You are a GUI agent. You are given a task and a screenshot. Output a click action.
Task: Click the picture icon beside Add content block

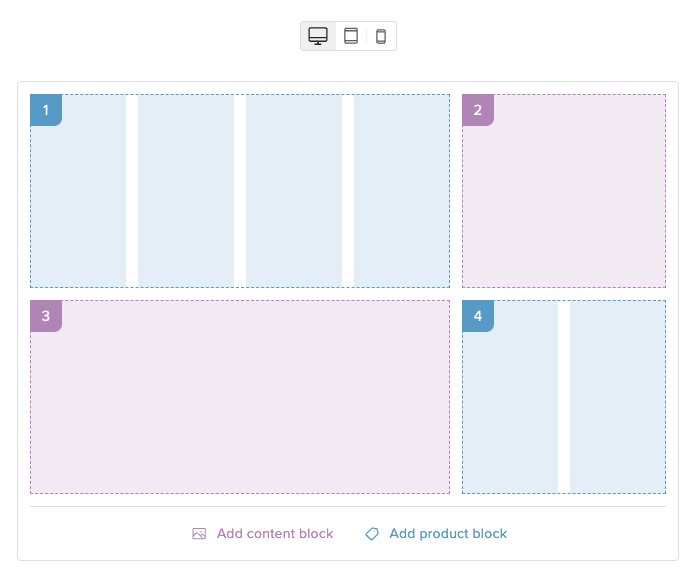click(199, 534)
